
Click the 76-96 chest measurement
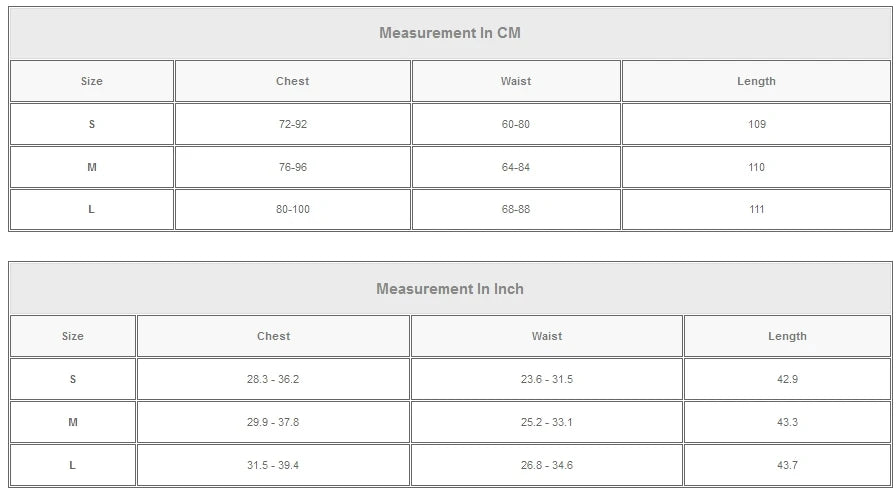point(292,167)
